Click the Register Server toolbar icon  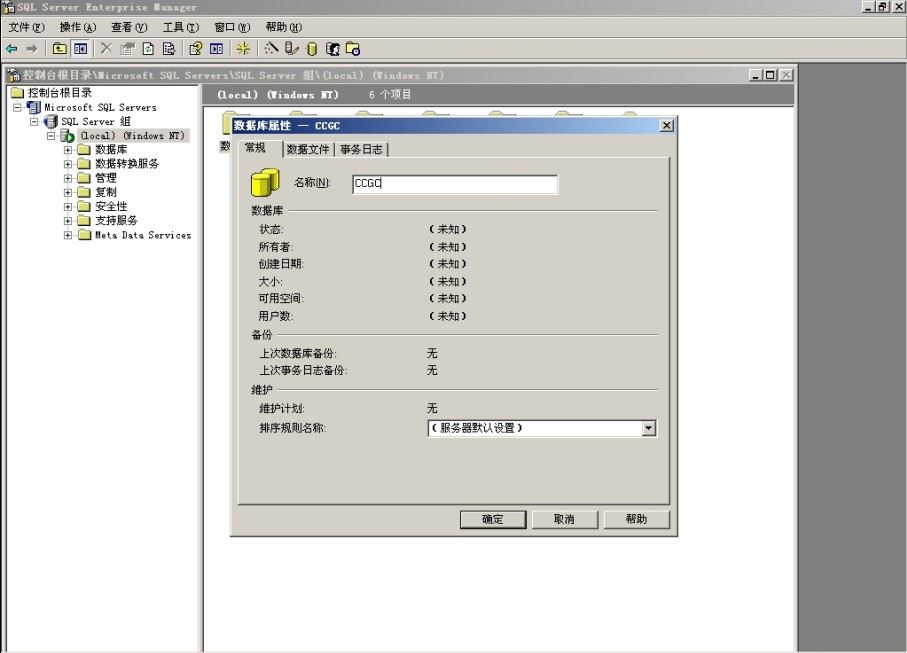[x=292, y=49]
